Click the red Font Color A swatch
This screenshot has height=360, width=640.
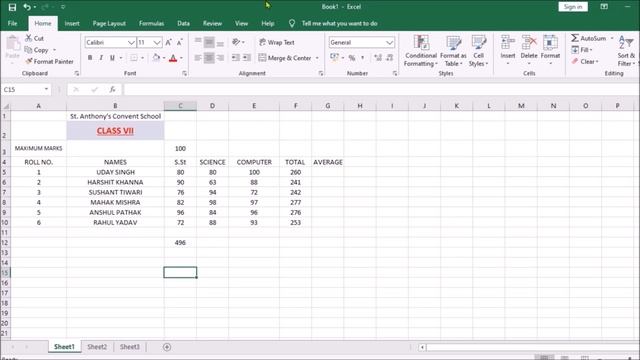pos(173,58)
